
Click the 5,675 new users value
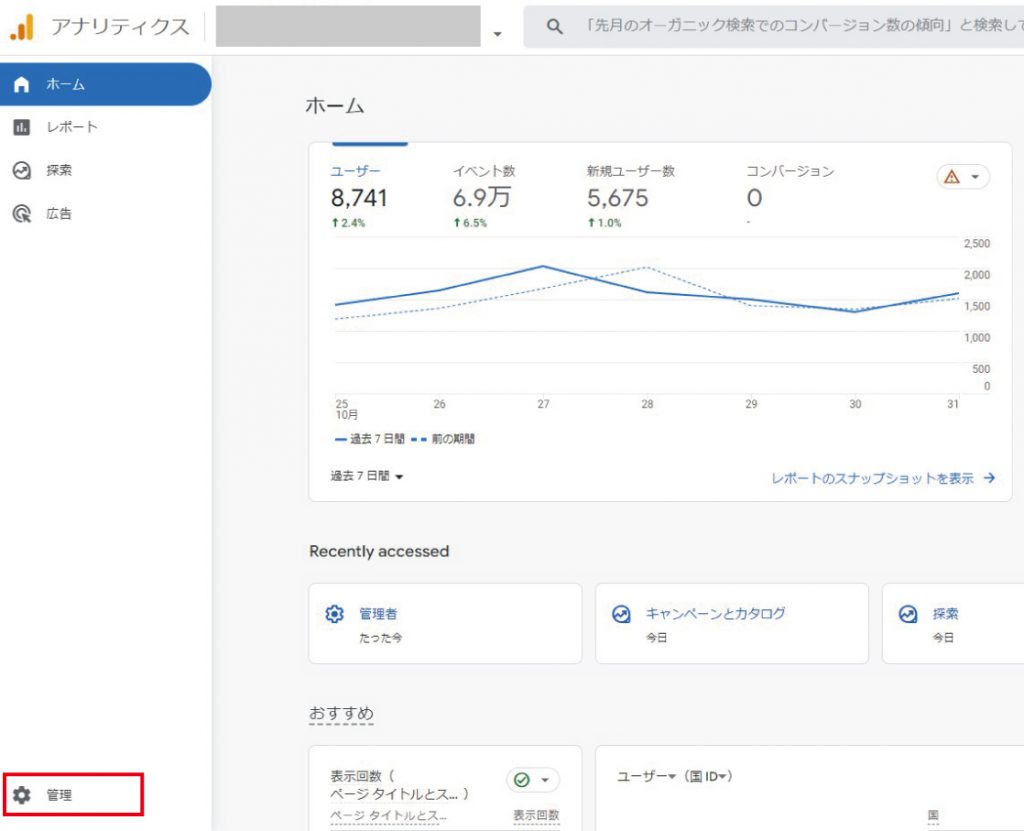617,198
